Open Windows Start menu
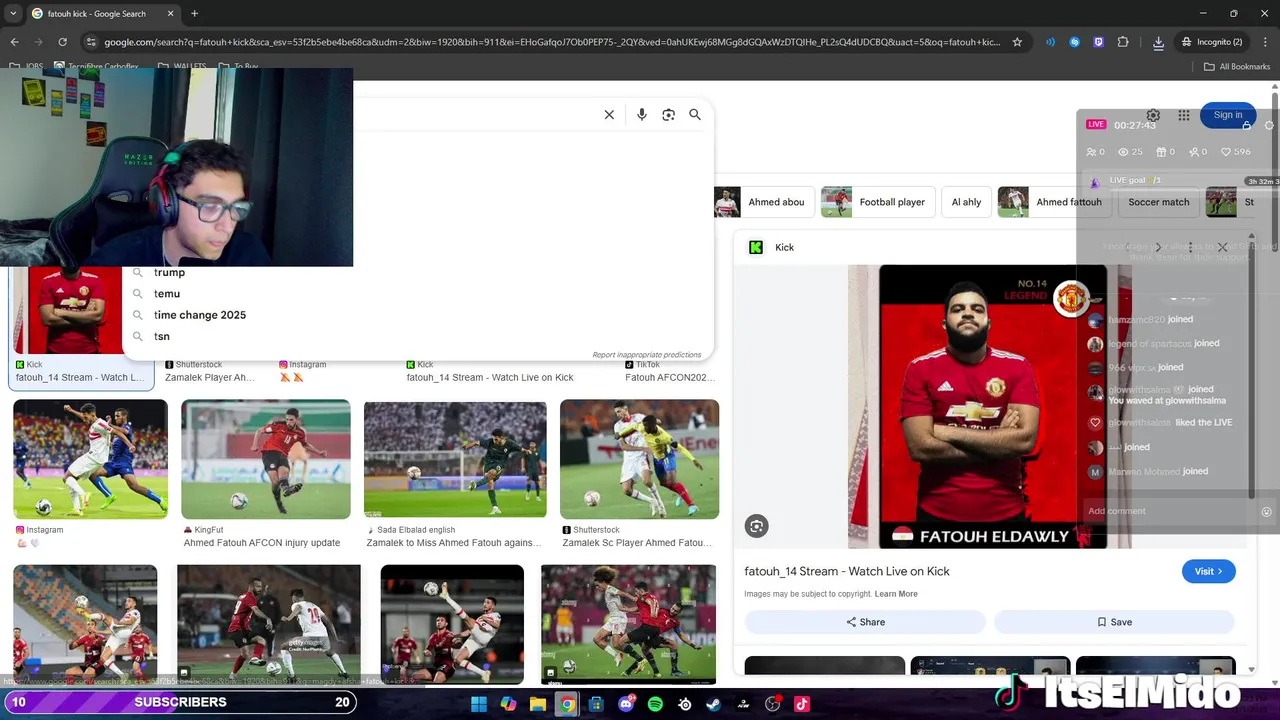This screenshot has height=720, width=1280. click(x=479, y=704)
